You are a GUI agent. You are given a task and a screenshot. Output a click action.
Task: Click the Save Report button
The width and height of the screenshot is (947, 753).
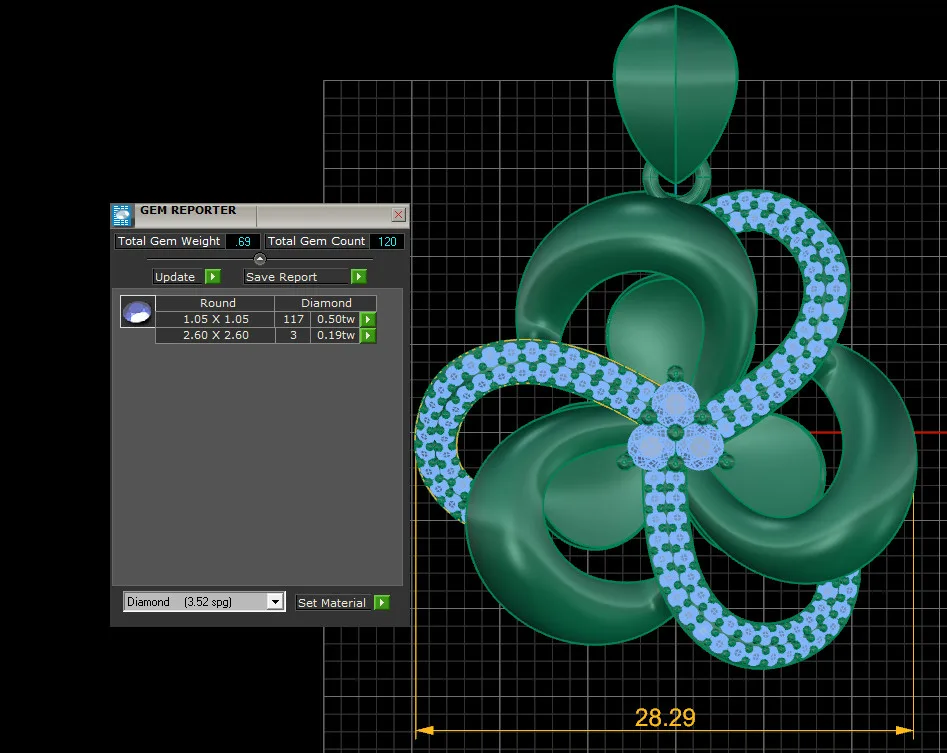pyautogui.click(x=297, y=277)
